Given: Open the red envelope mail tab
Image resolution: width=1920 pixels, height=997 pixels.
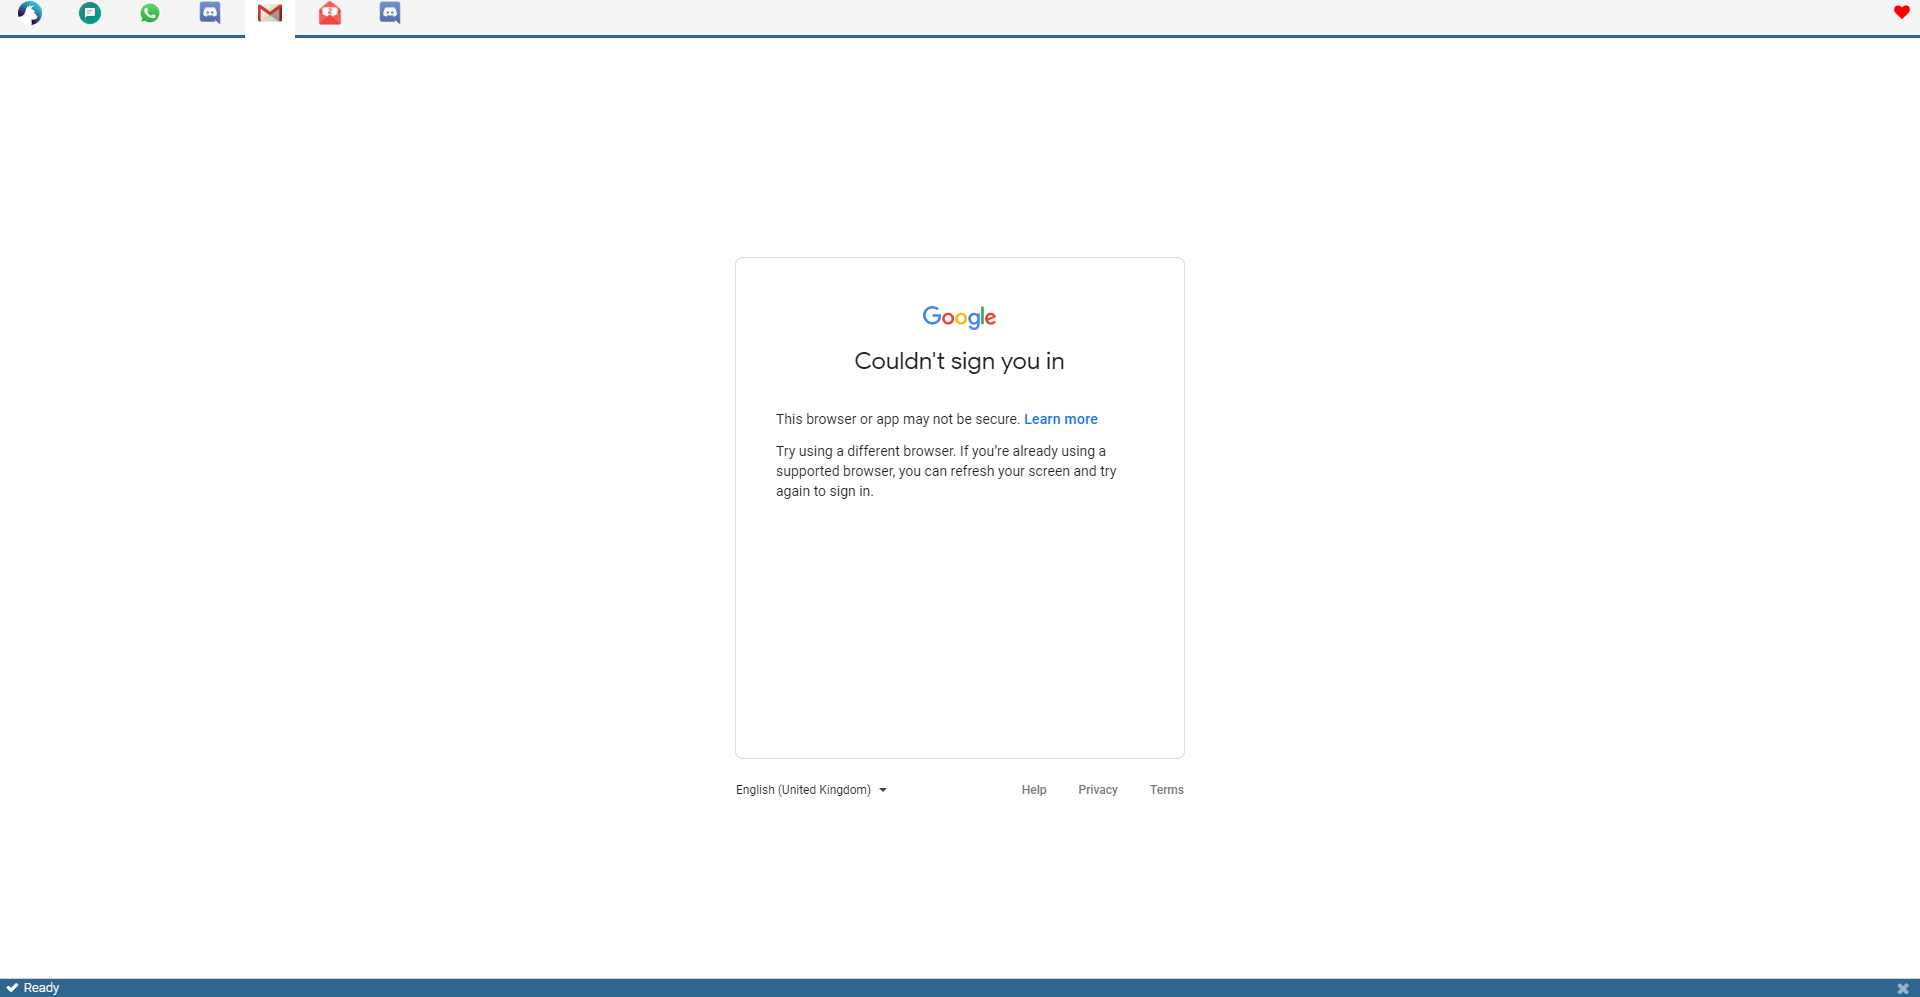Looking at the screenshot, I should (x=330, y=13).
